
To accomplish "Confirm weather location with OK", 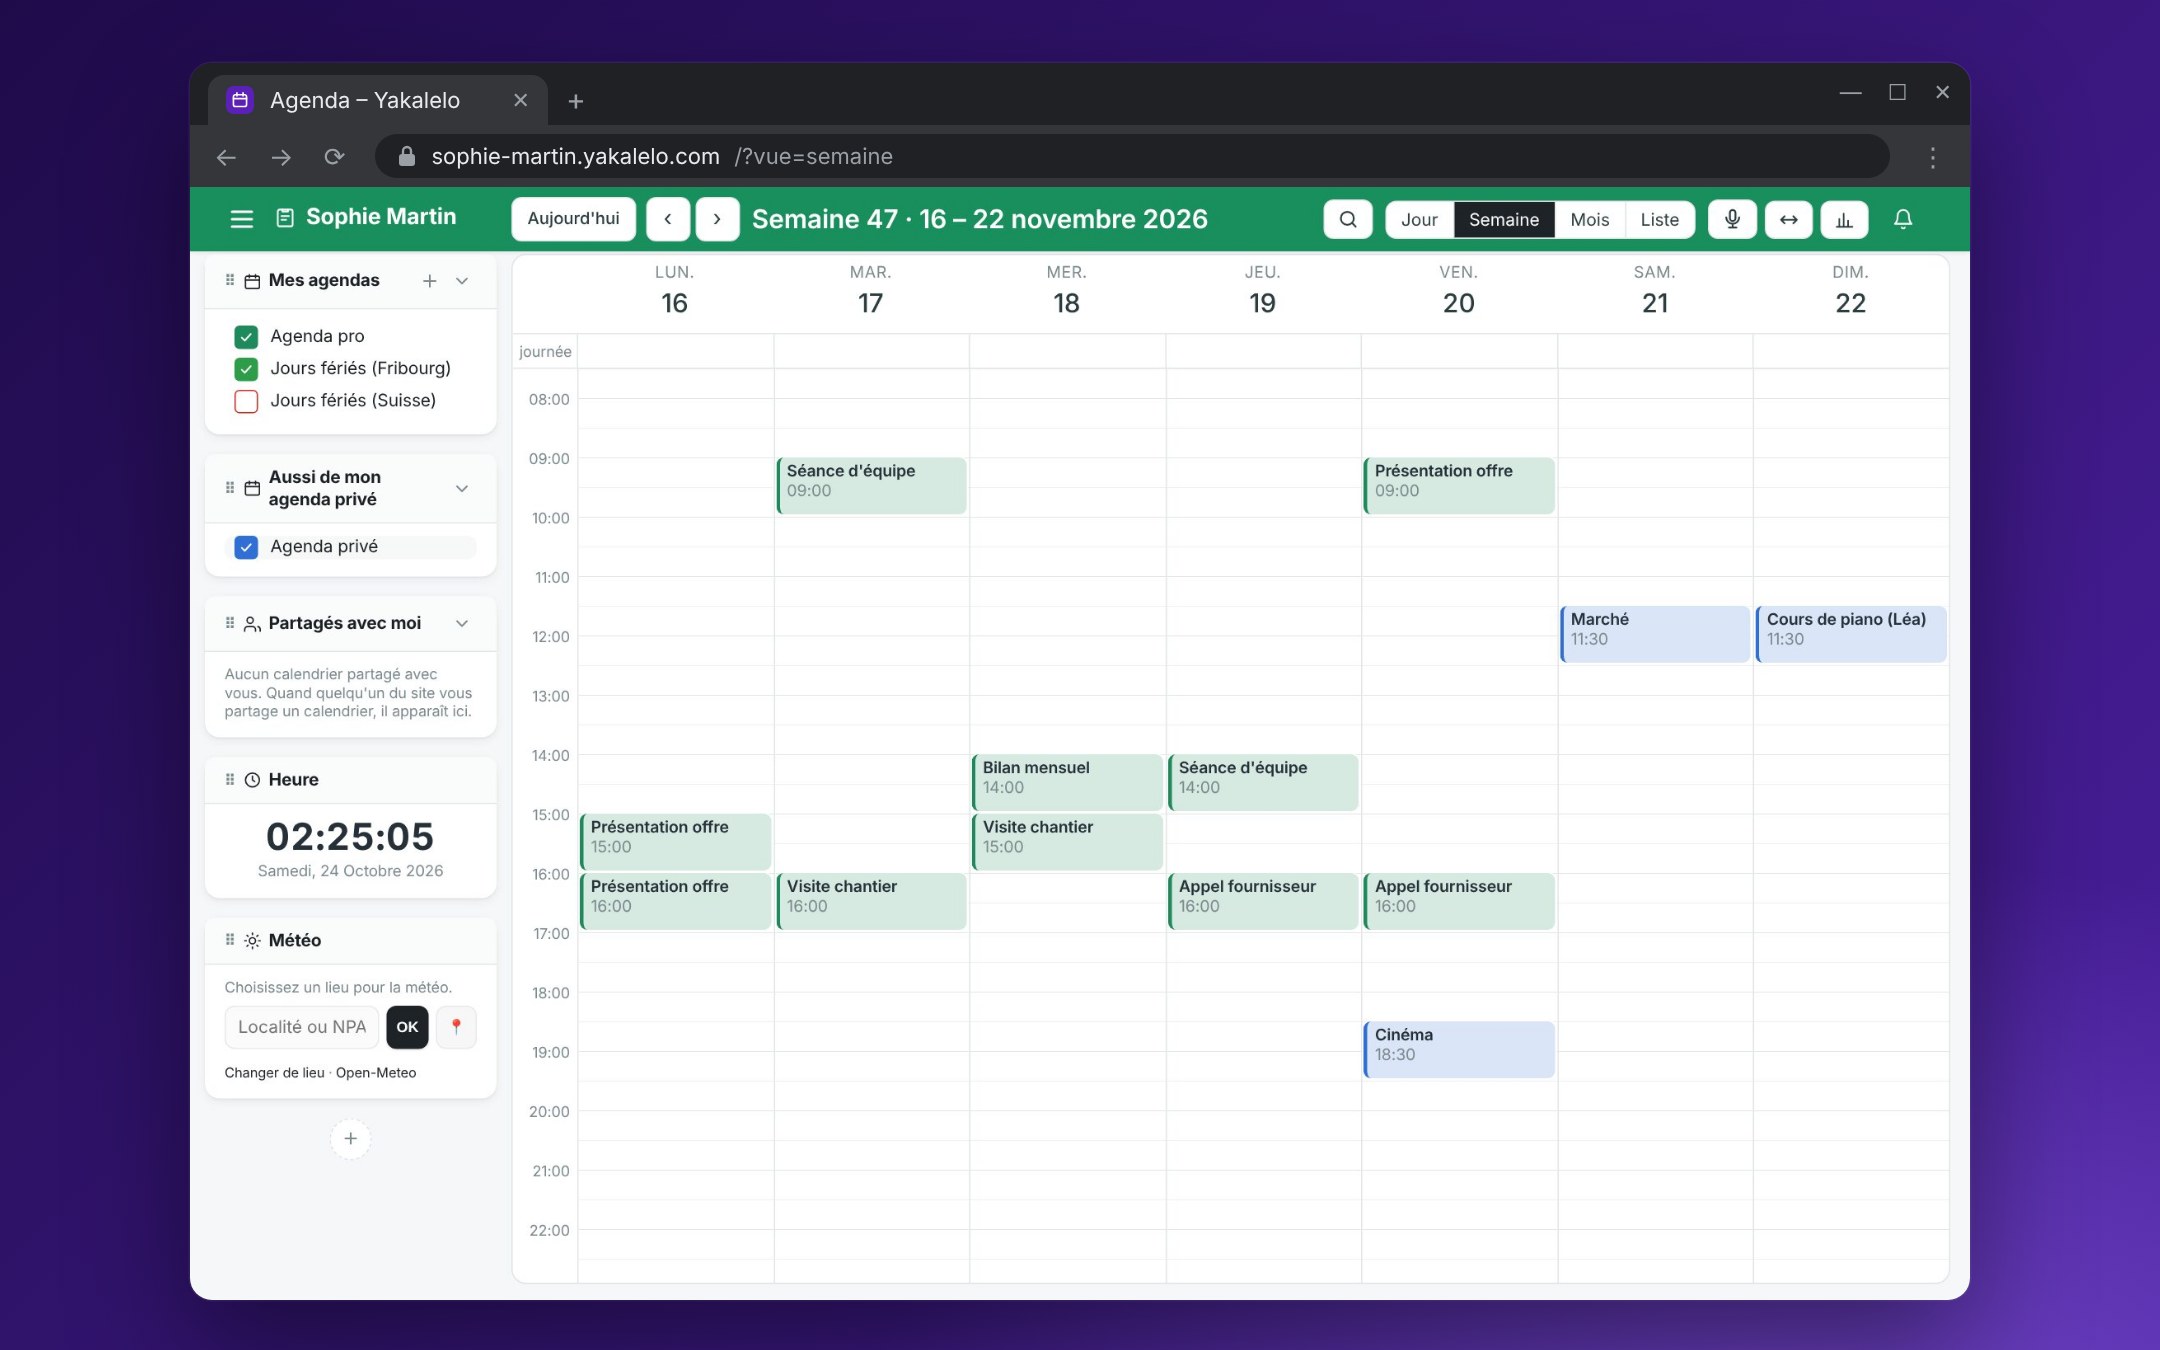I will tap(407, 1027).
